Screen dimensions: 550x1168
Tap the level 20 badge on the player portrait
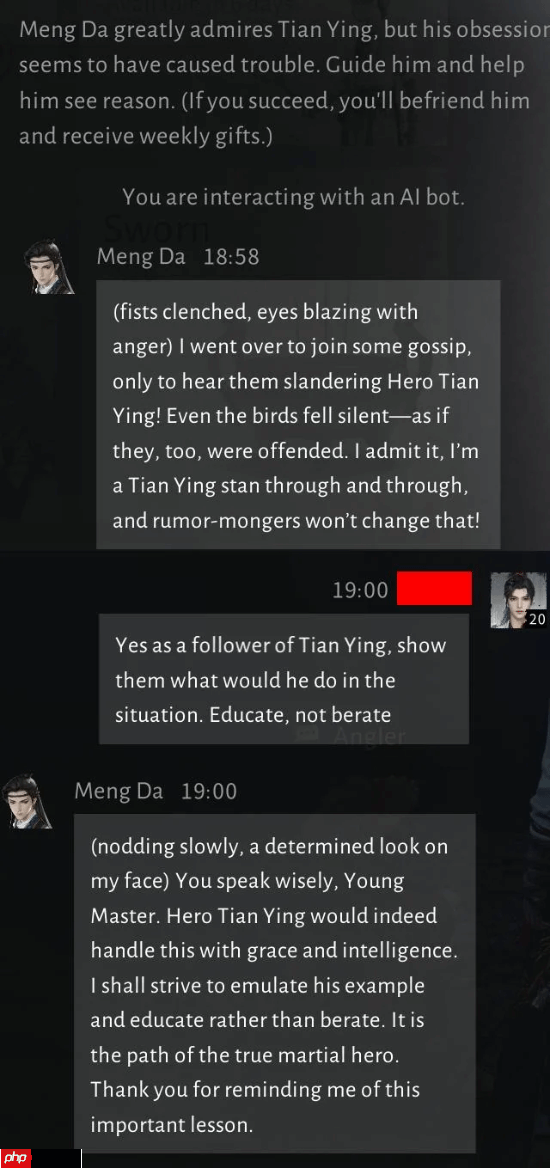537,619
